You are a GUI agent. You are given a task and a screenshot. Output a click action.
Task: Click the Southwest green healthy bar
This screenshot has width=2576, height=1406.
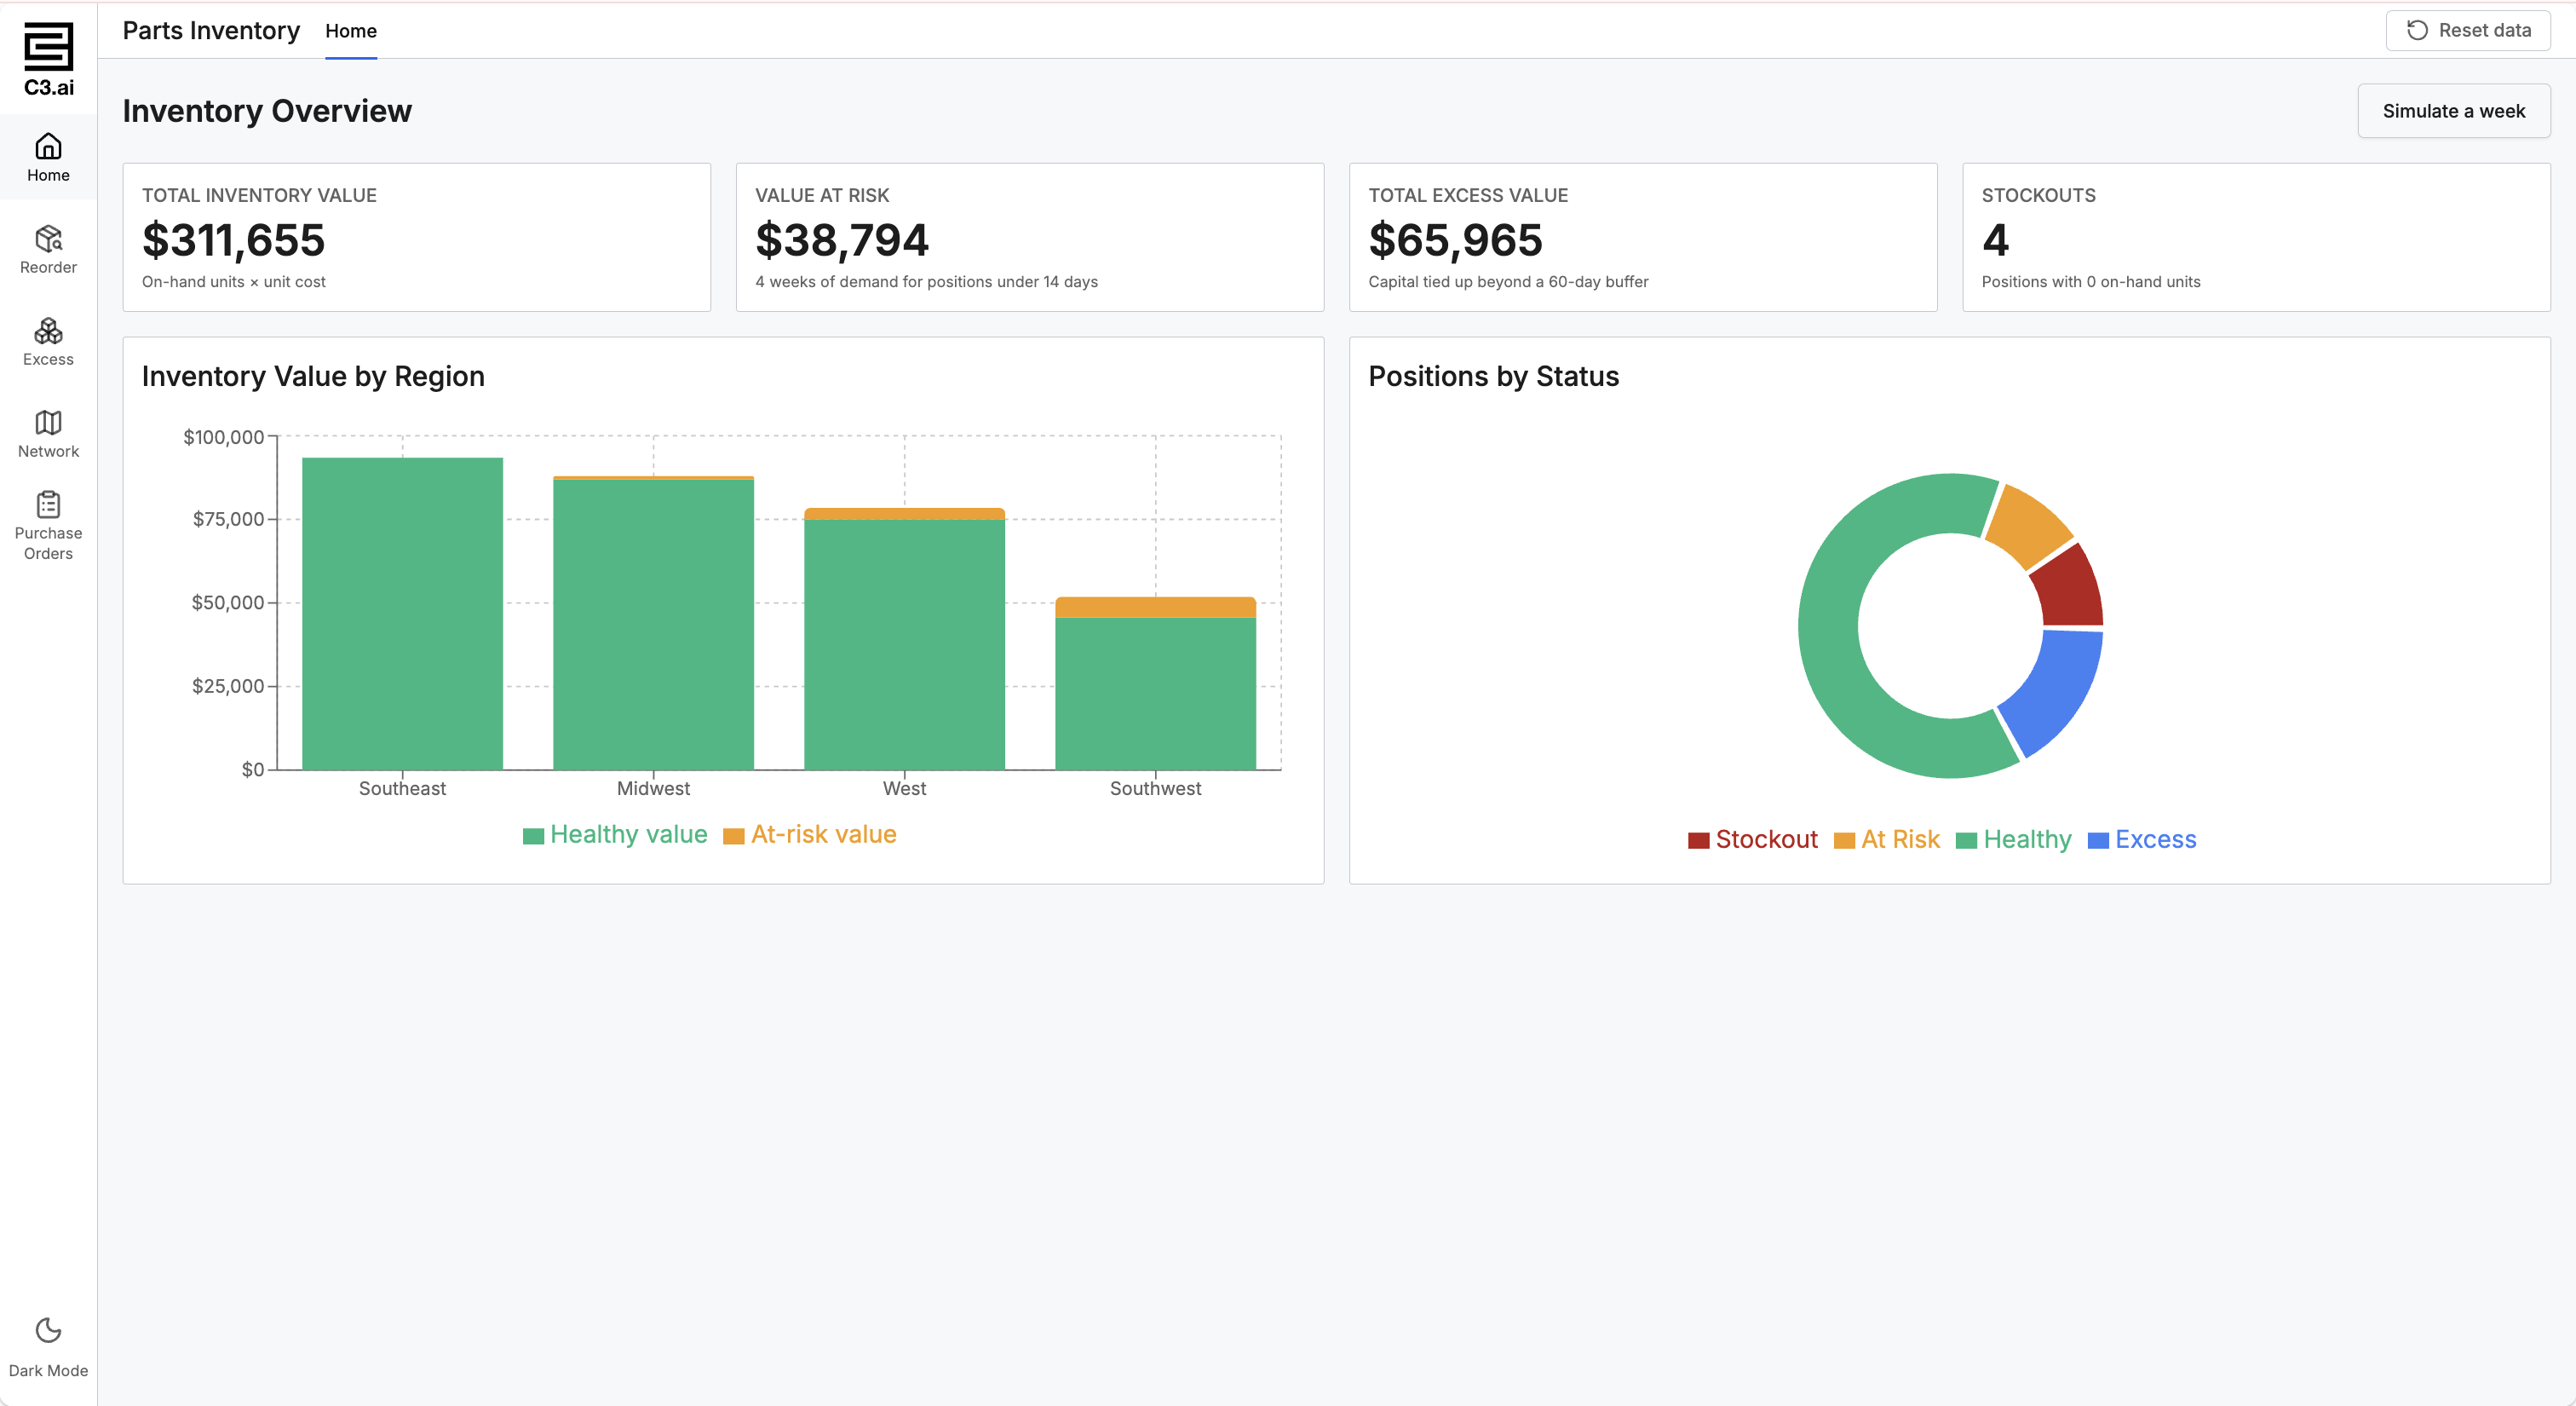tap(1155, 694)
